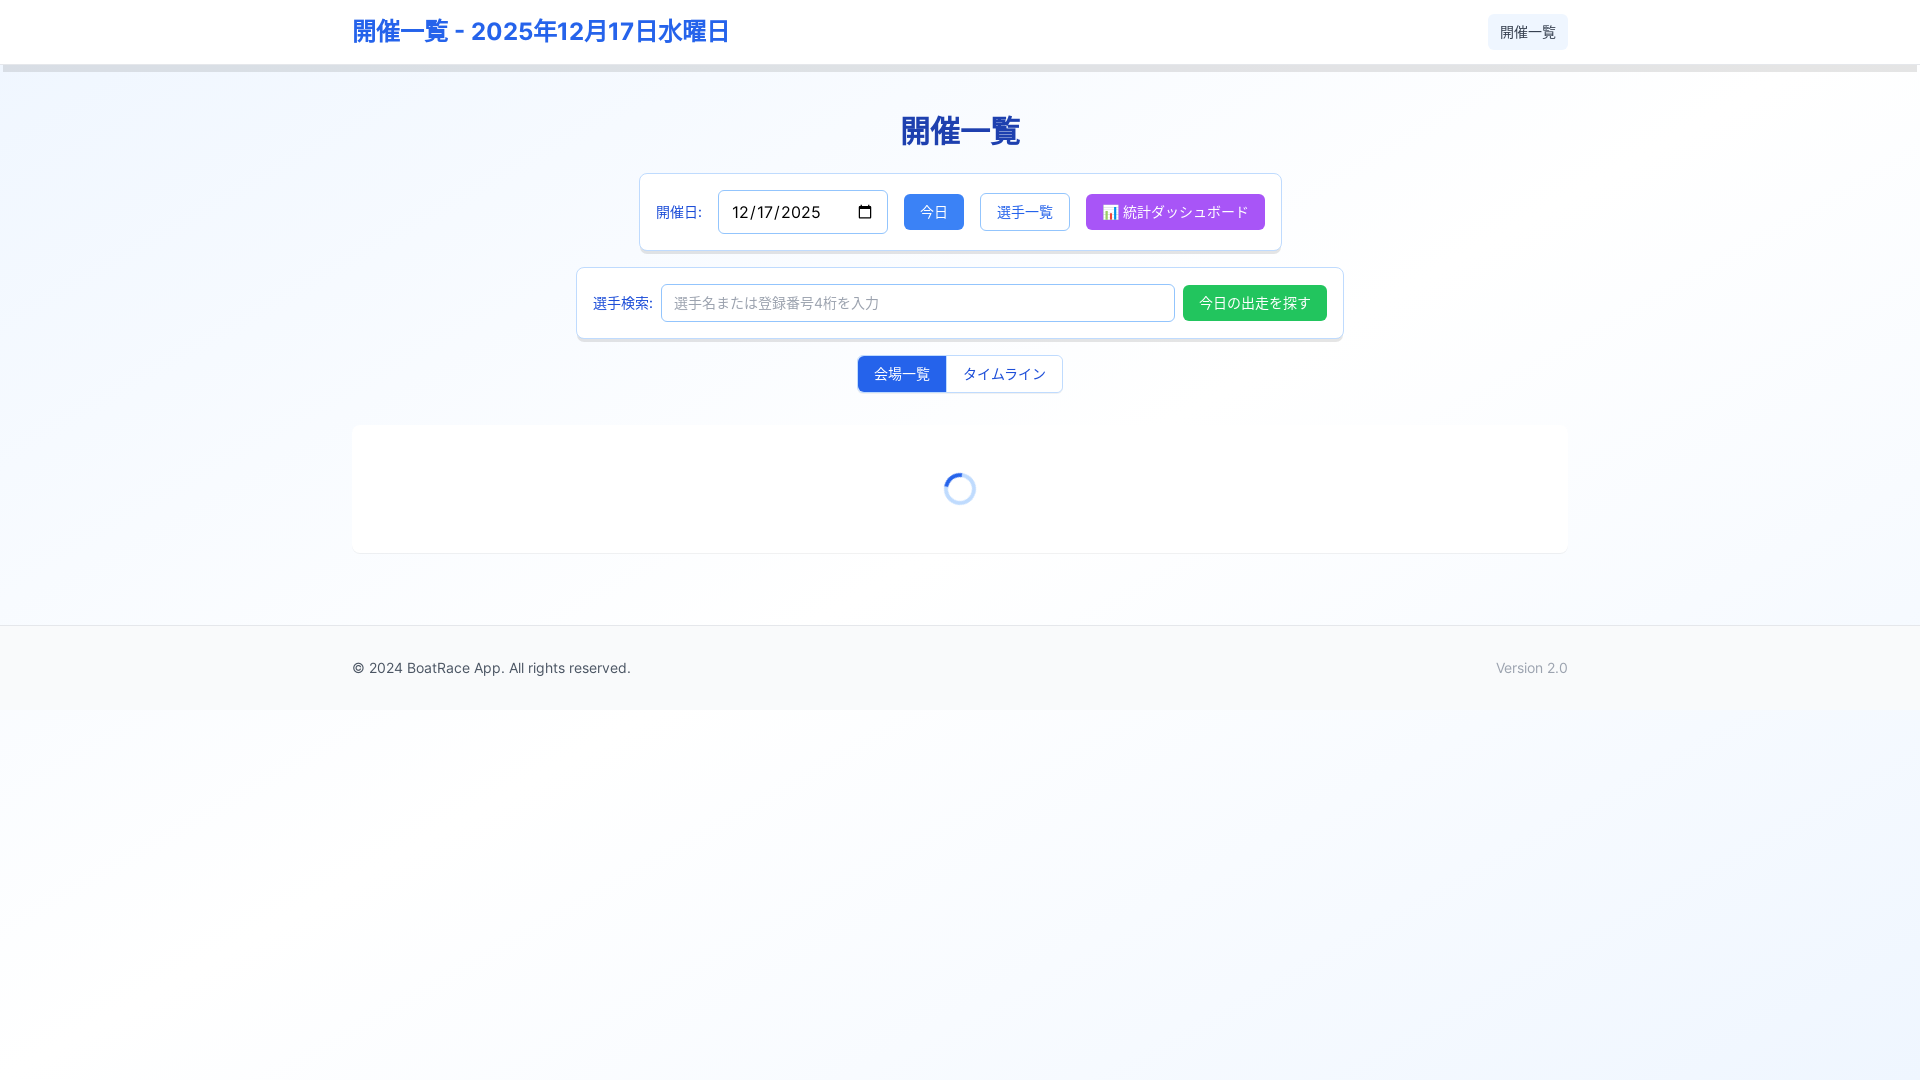Click 開催一覧 nav button in header
Screen dimensions: 1920x1080
[x=1527, y=32]
